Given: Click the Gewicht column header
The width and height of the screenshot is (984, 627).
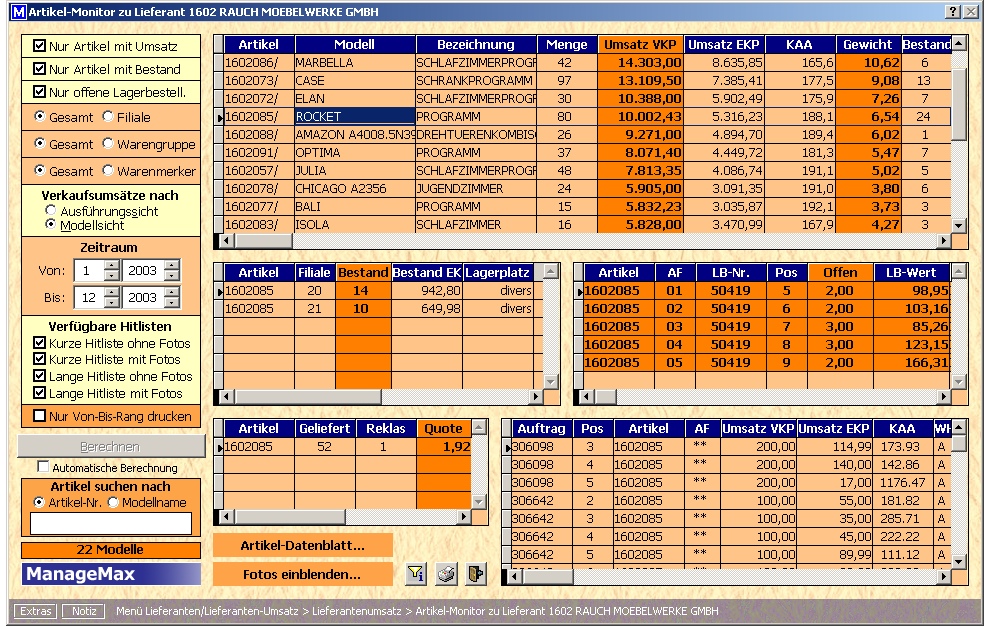Looking at the screenshot, I should [x=867, y=45].
